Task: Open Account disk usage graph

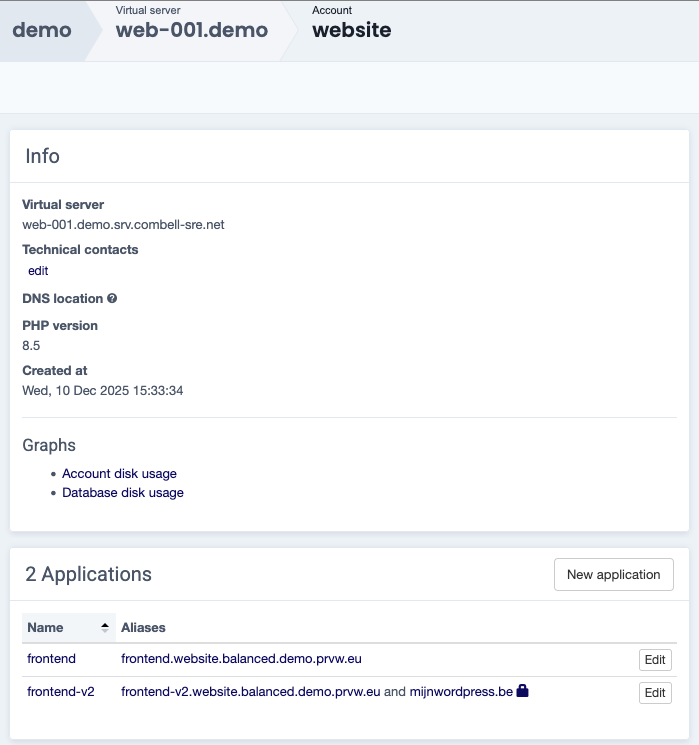Action: pos(119,474)
